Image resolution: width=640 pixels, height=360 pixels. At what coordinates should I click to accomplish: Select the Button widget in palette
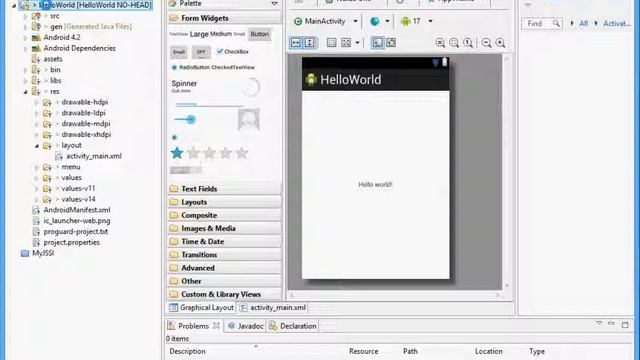[260, 34]
